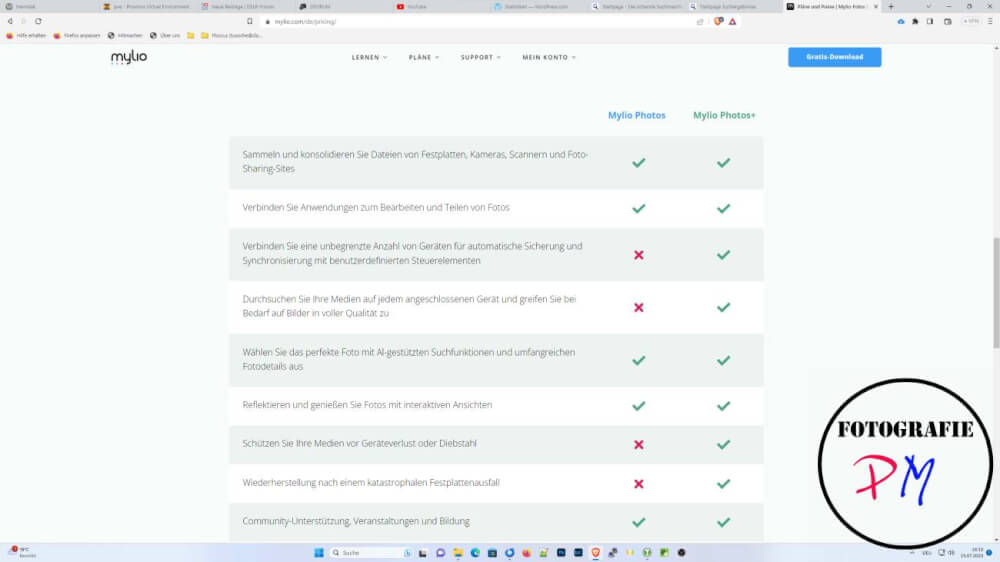Click the Mylio Photos+ column heading
1000x562 pixels.
click(x=724, y=115)
